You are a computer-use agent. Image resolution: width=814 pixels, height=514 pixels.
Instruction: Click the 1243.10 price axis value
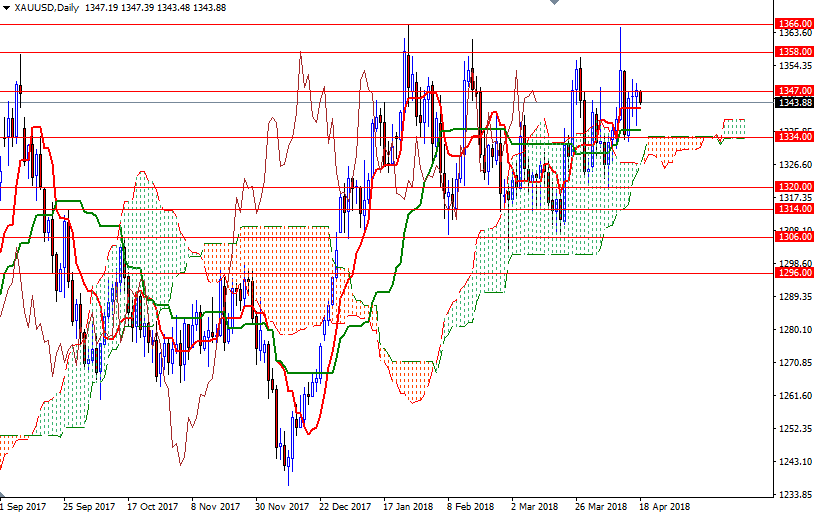point(795,462)
